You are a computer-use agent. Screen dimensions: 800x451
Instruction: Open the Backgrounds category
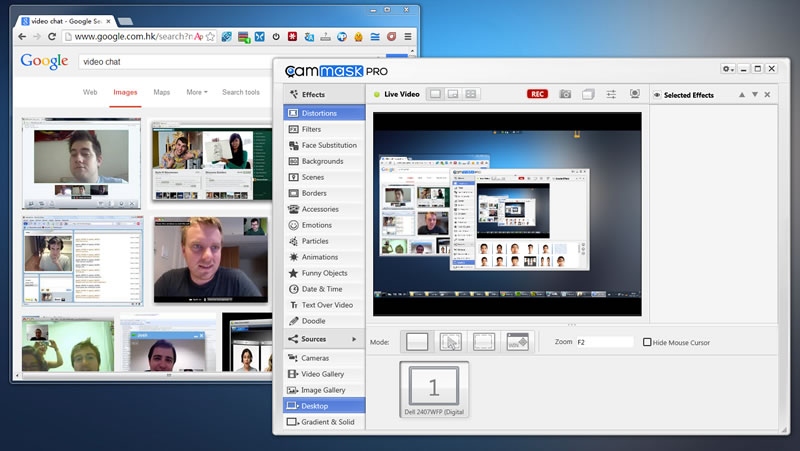pos(324,161)
